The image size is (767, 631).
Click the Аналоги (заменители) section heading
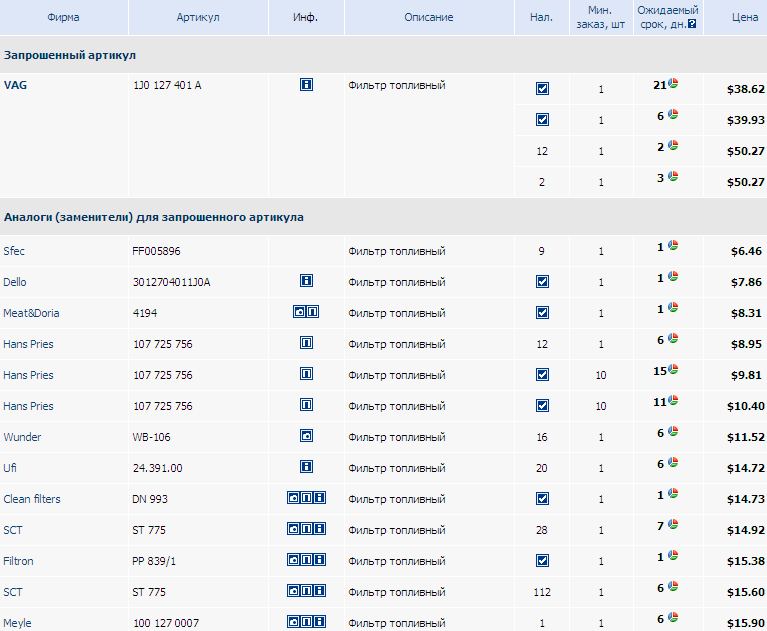(x=154, y=217)
